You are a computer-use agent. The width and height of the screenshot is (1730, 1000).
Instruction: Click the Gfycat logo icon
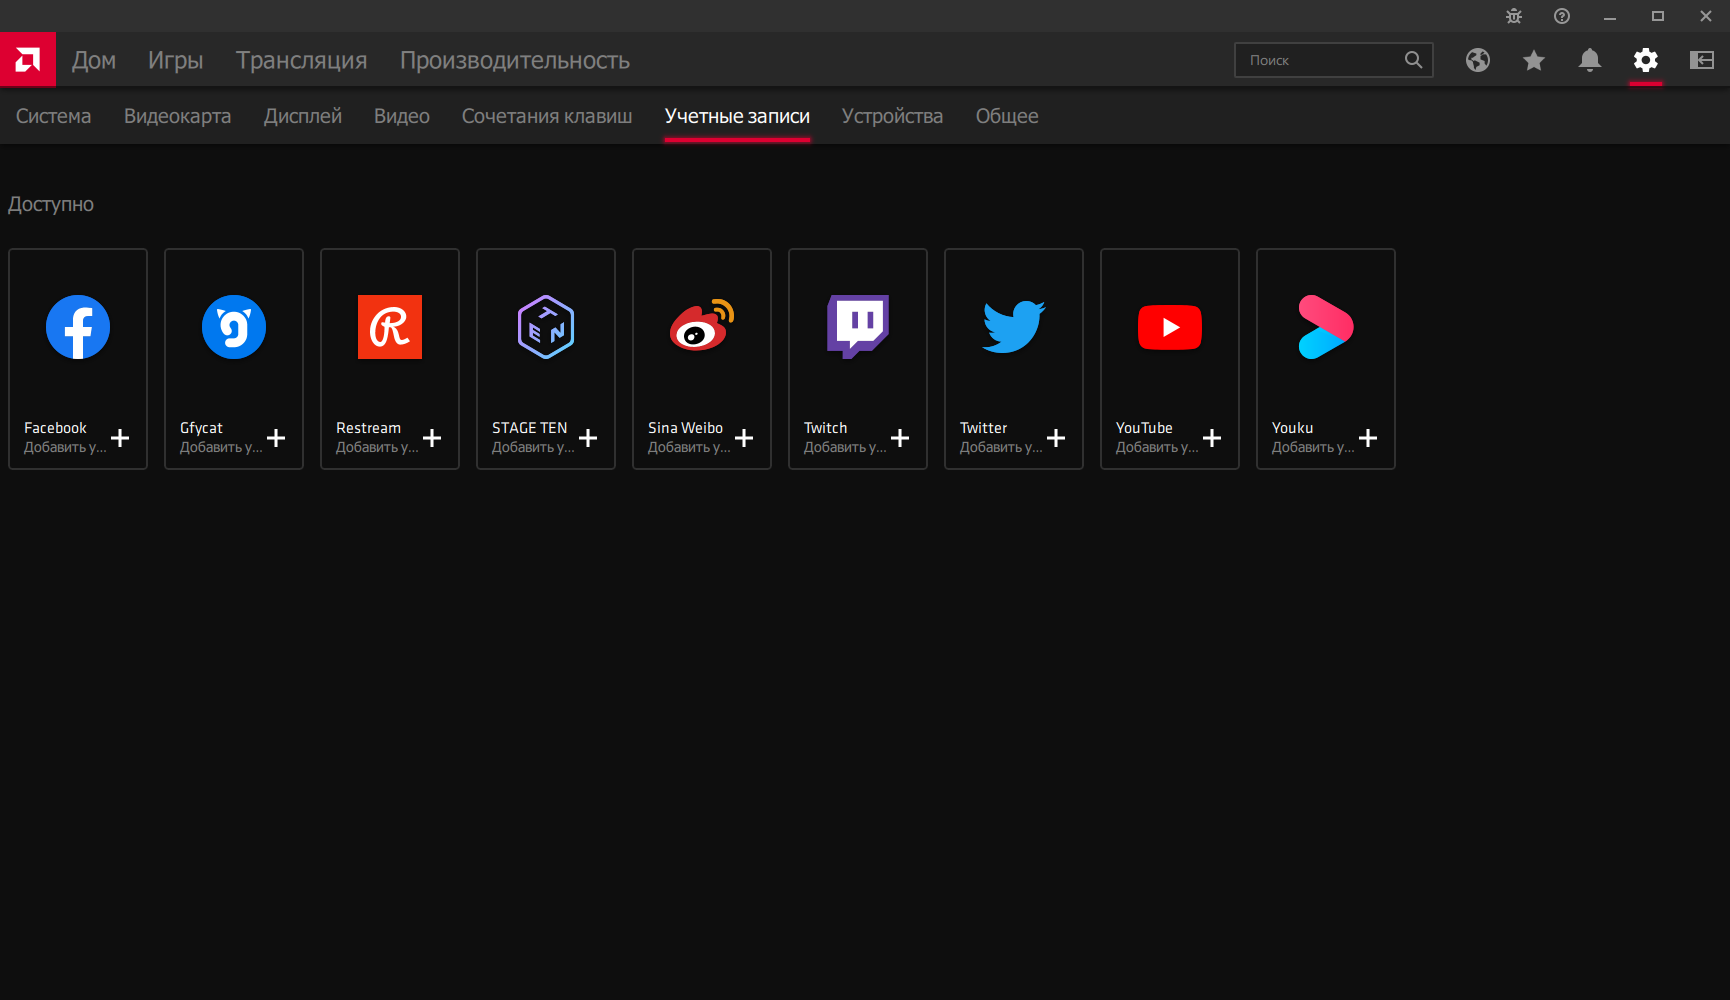pyautogui.click(x=234, y=327)
